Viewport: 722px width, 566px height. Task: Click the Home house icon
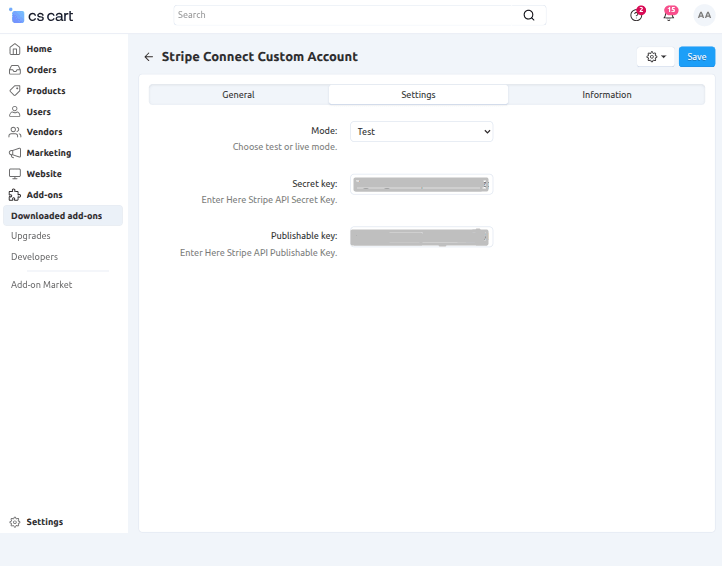coord(15,49)
